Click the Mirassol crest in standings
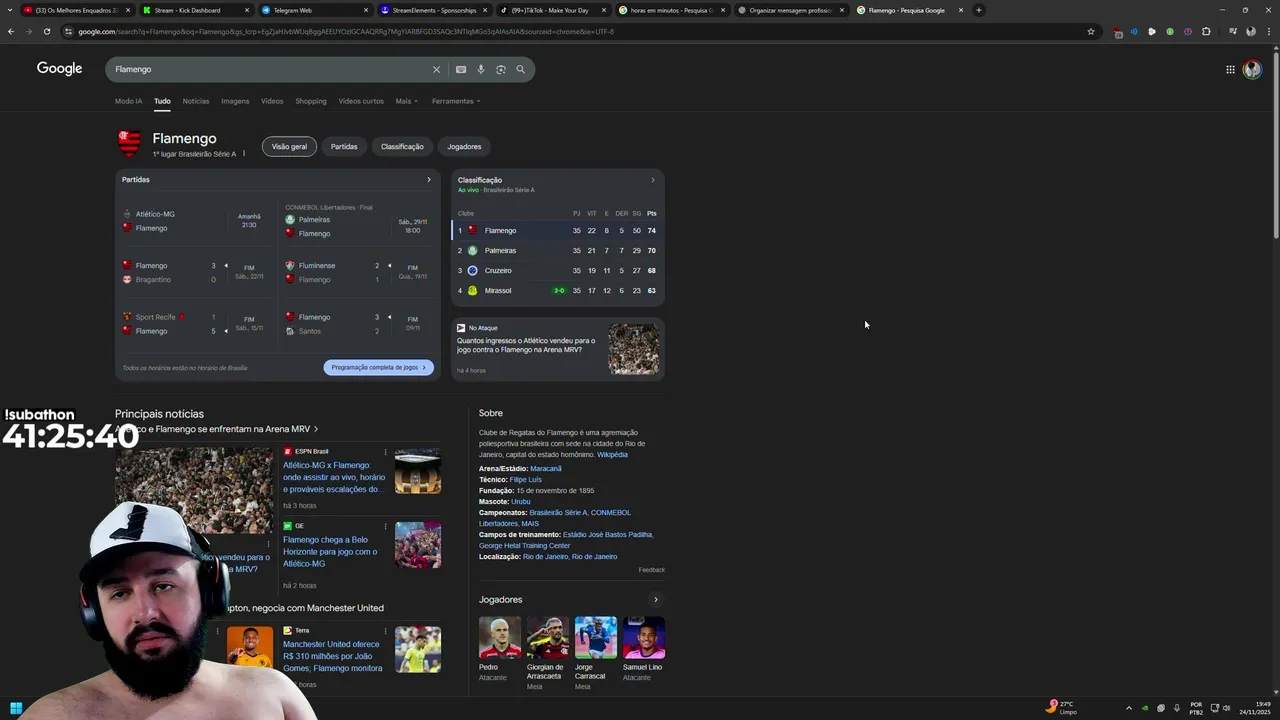The width and height of the screenshot is (1280, 720). (473, 291)
